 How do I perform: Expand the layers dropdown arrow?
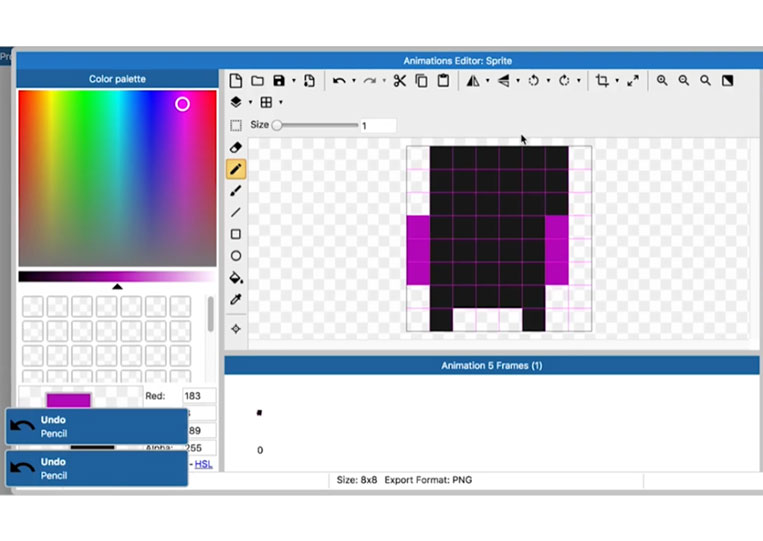[250, 102]
